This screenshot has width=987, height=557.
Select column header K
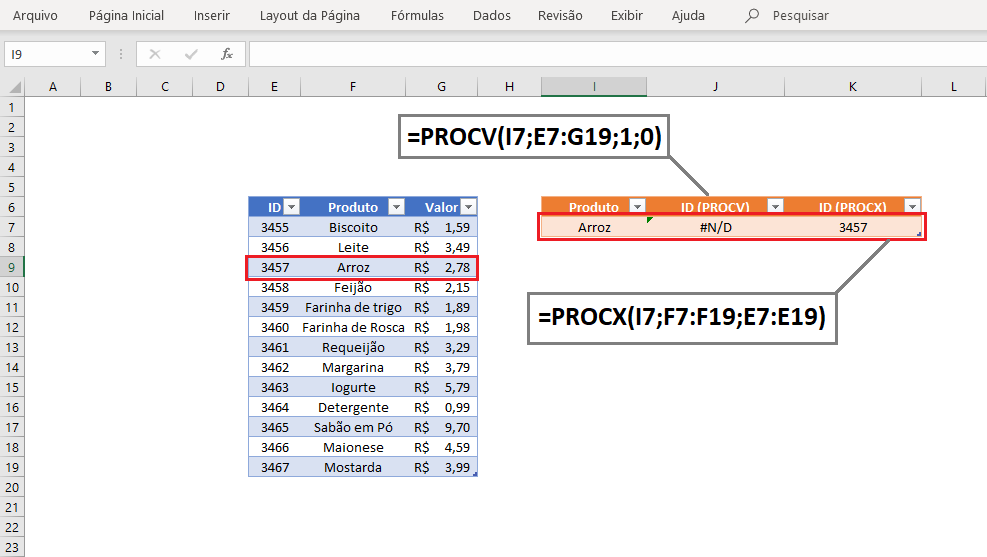point(853,87)
